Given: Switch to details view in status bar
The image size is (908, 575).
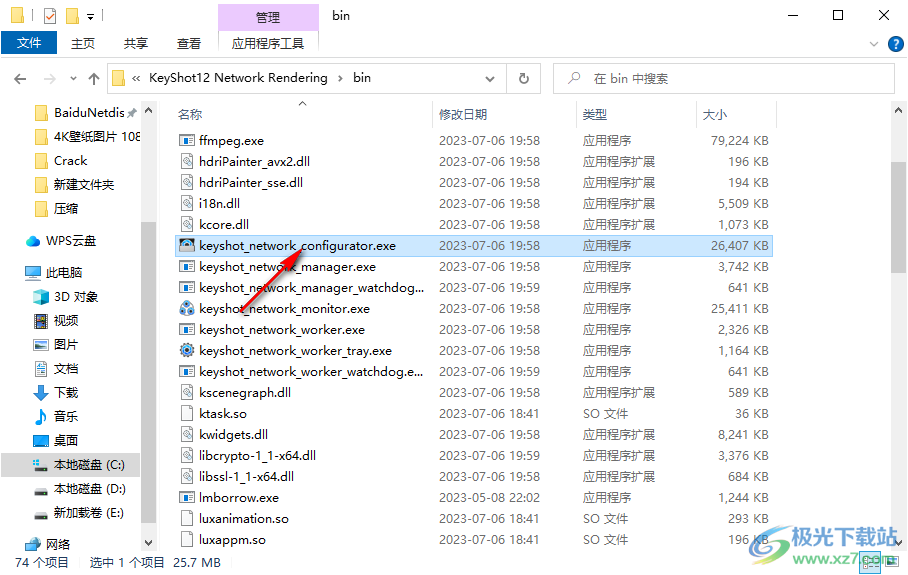Looking at the screenshot, I should (870, 562).
